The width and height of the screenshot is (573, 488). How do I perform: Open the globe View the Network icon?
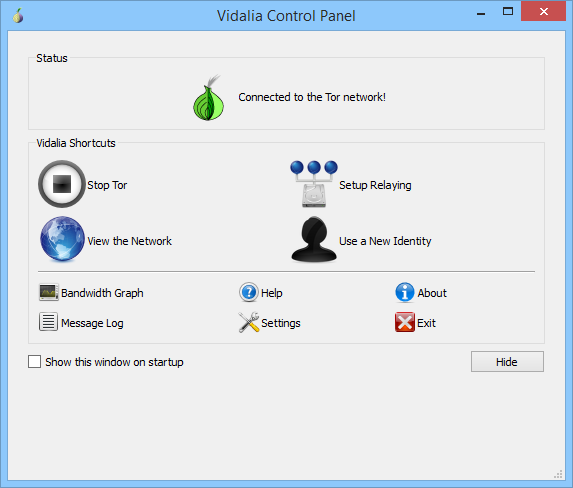[62, 239]
